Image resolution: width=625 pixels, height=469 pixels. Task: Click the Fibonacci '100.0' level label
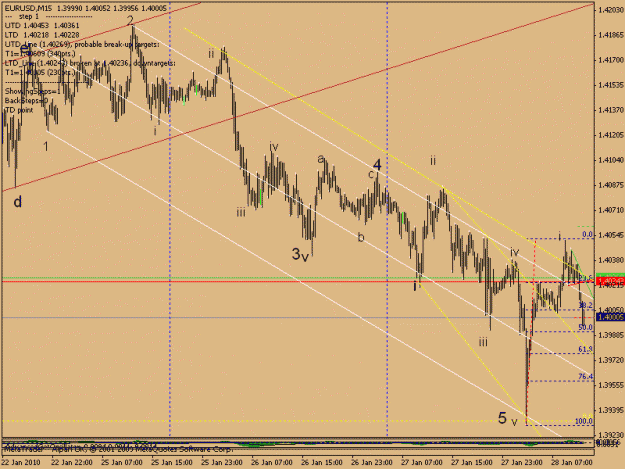click(584, 422)
